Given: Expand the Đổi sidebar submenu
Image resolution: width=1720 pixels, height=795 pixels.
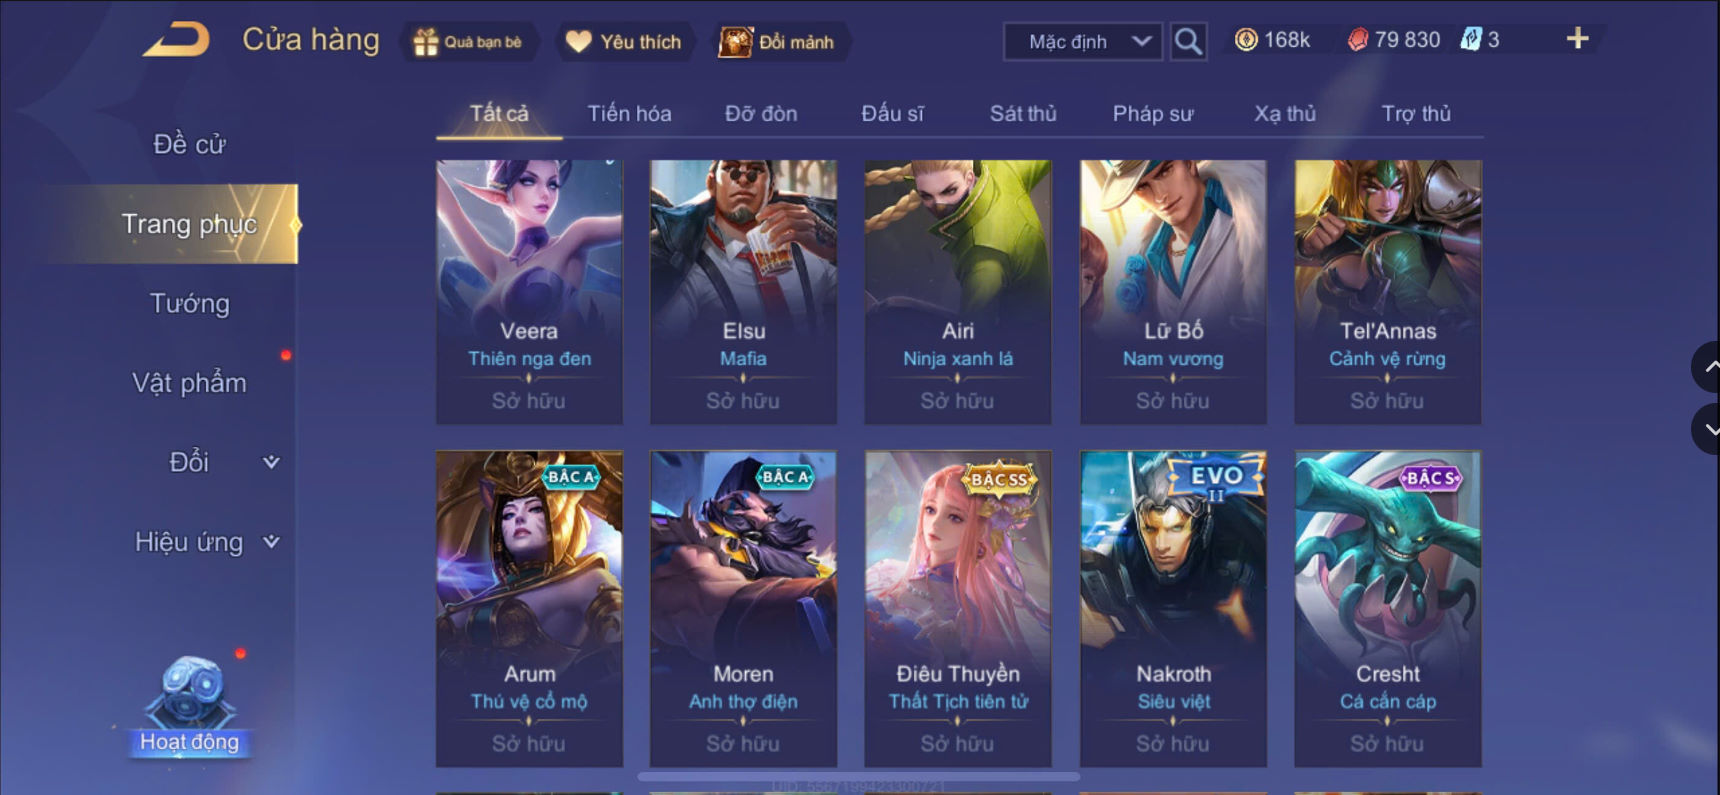Looking at the screenshot, I should [x=271, y=462].
